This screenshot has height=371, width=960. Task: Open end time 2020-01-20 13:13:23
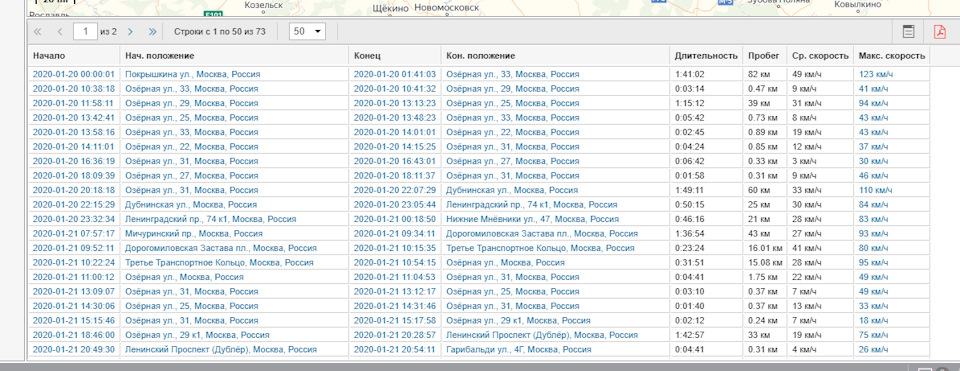tap(395, 103)
